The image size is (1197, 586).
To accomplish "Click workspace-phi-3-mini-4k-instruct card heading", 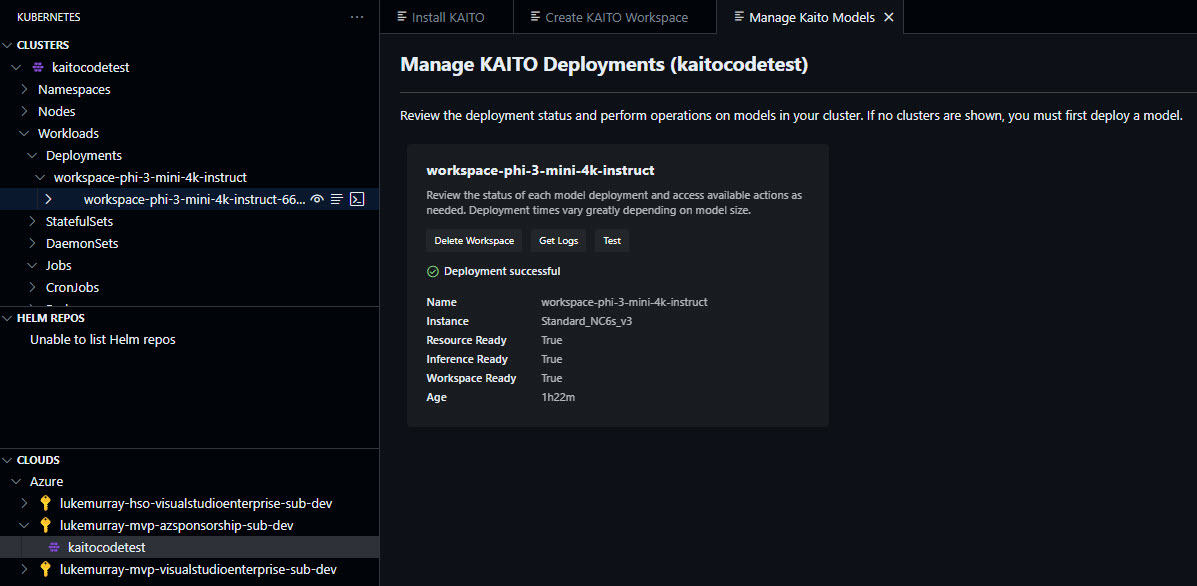I will coord(540,169).
